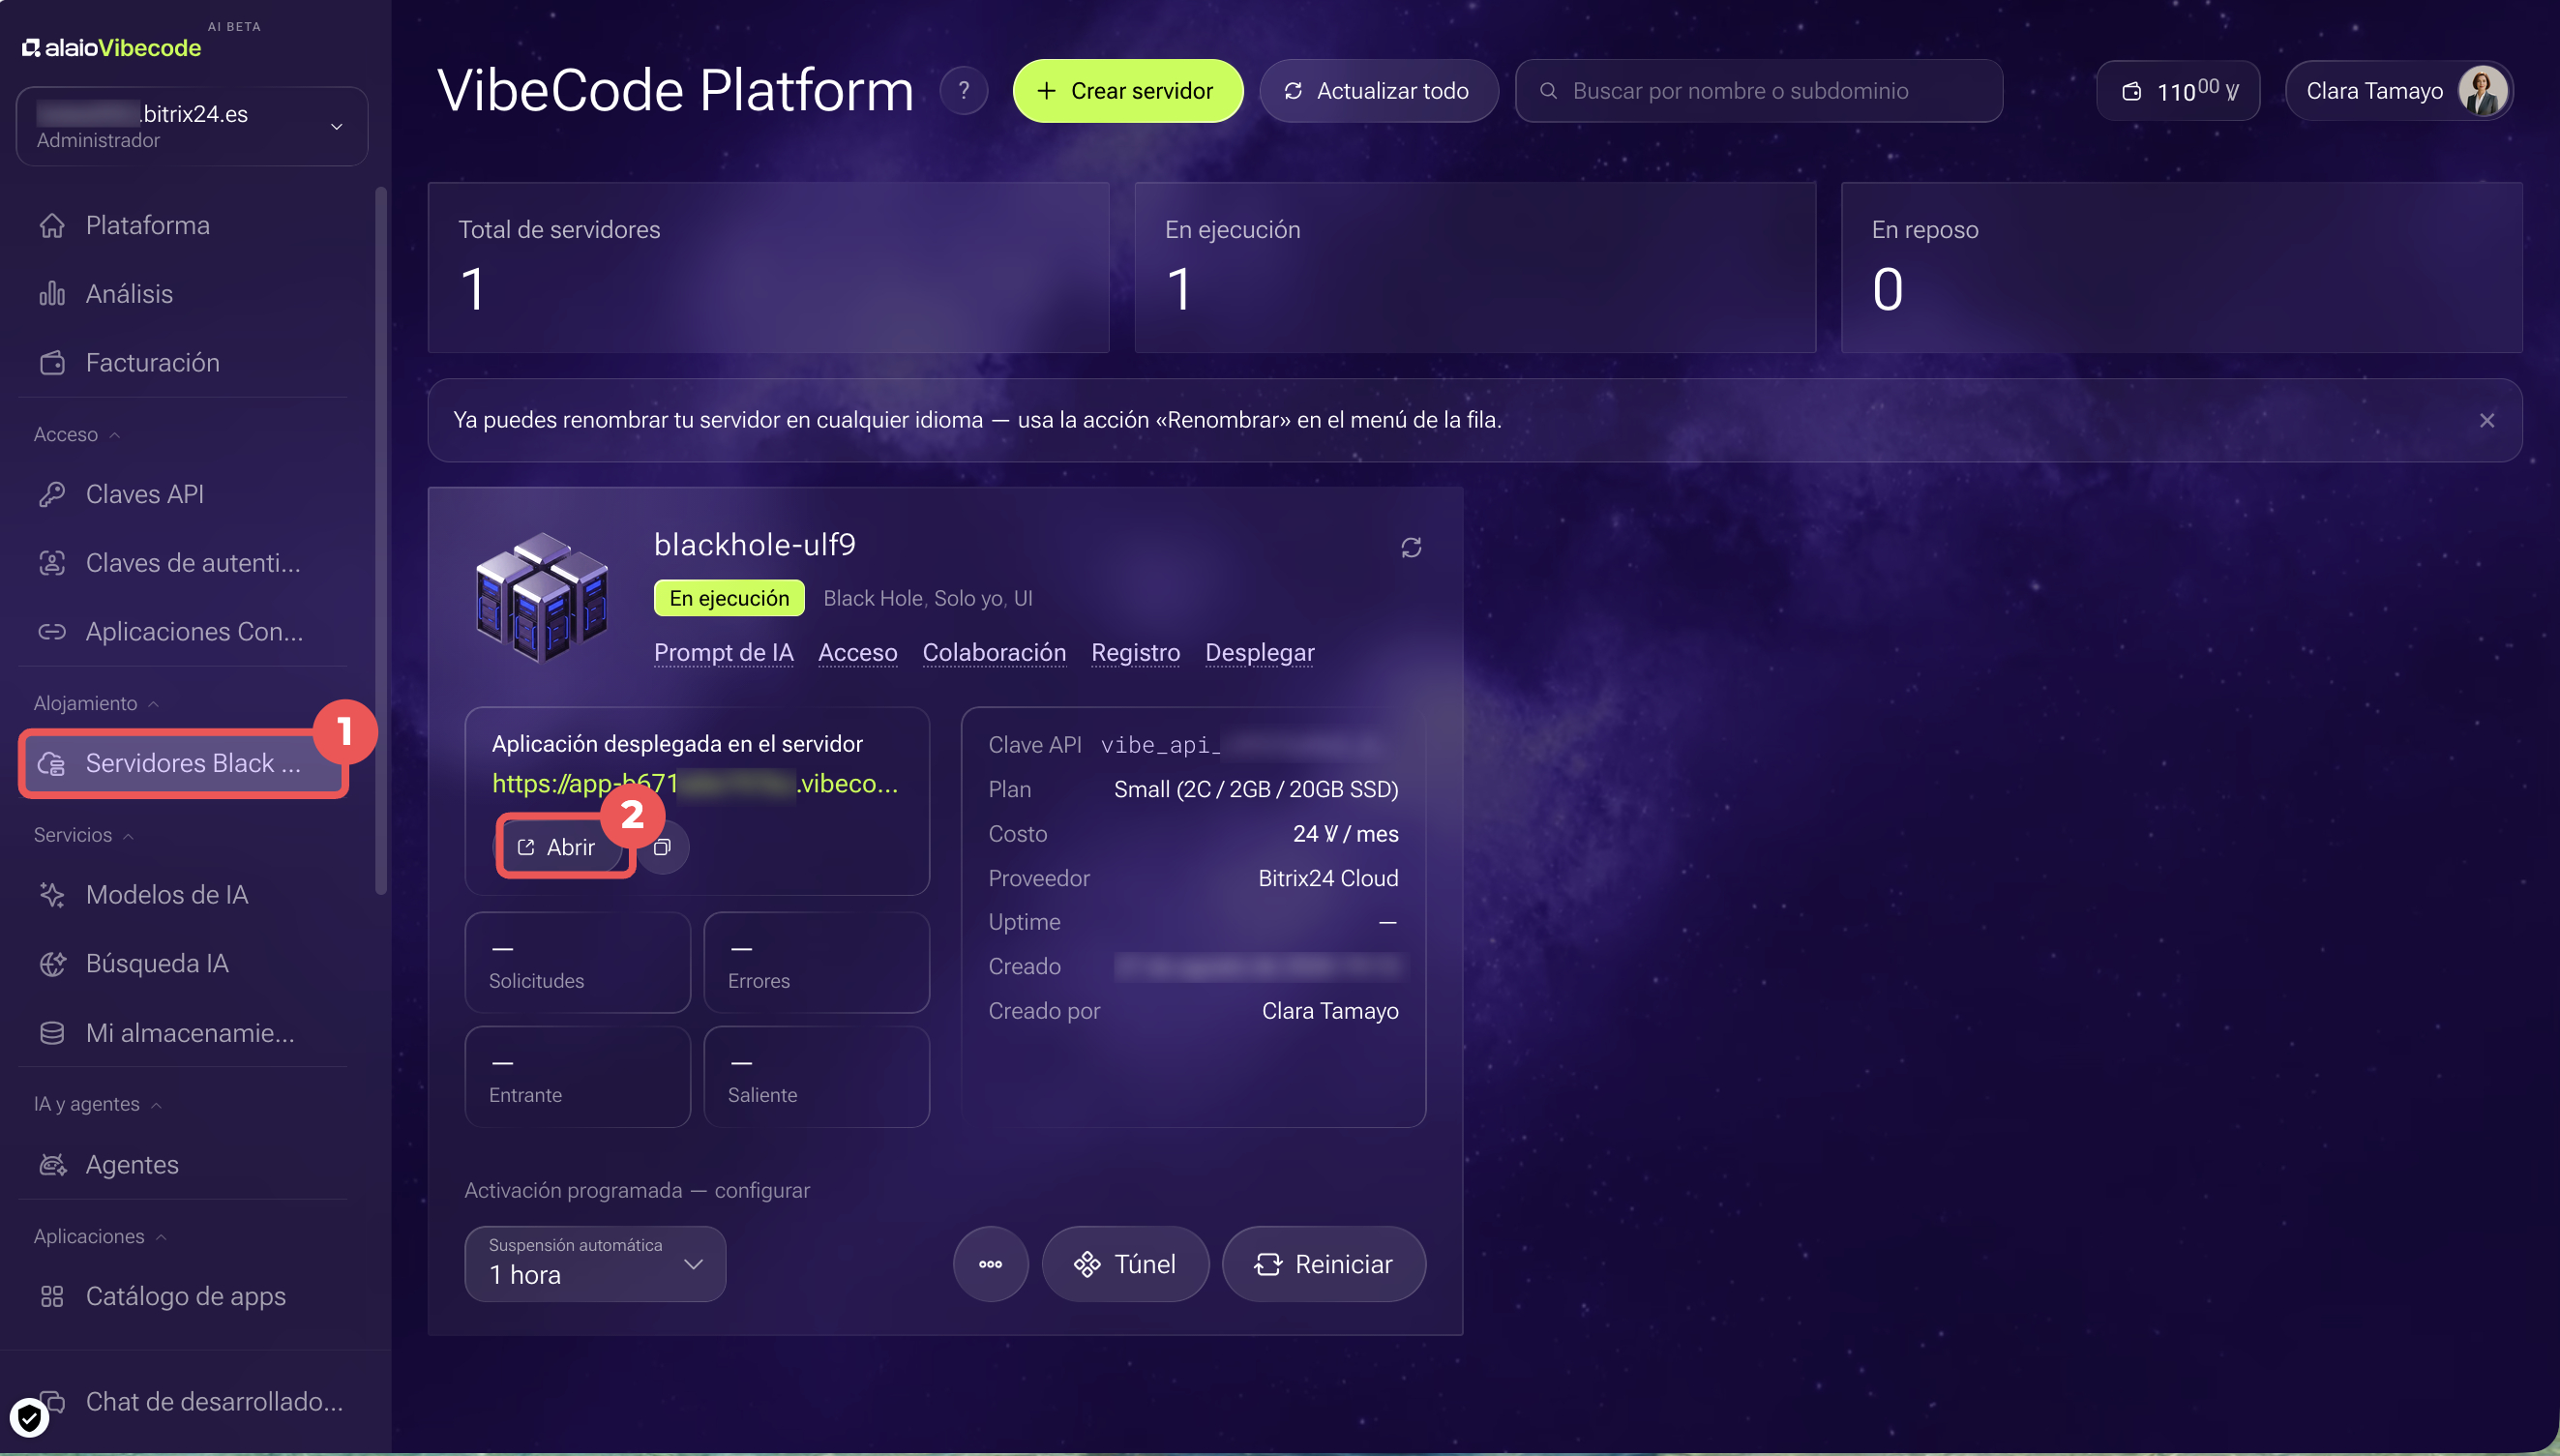Switch to the Registro tab

[1135, 652]
